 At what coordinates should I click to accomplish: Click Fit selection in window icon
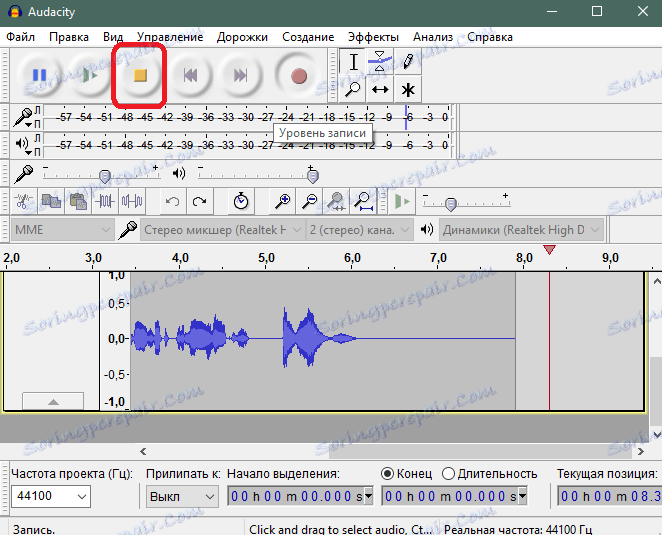(x=336, y=201)
